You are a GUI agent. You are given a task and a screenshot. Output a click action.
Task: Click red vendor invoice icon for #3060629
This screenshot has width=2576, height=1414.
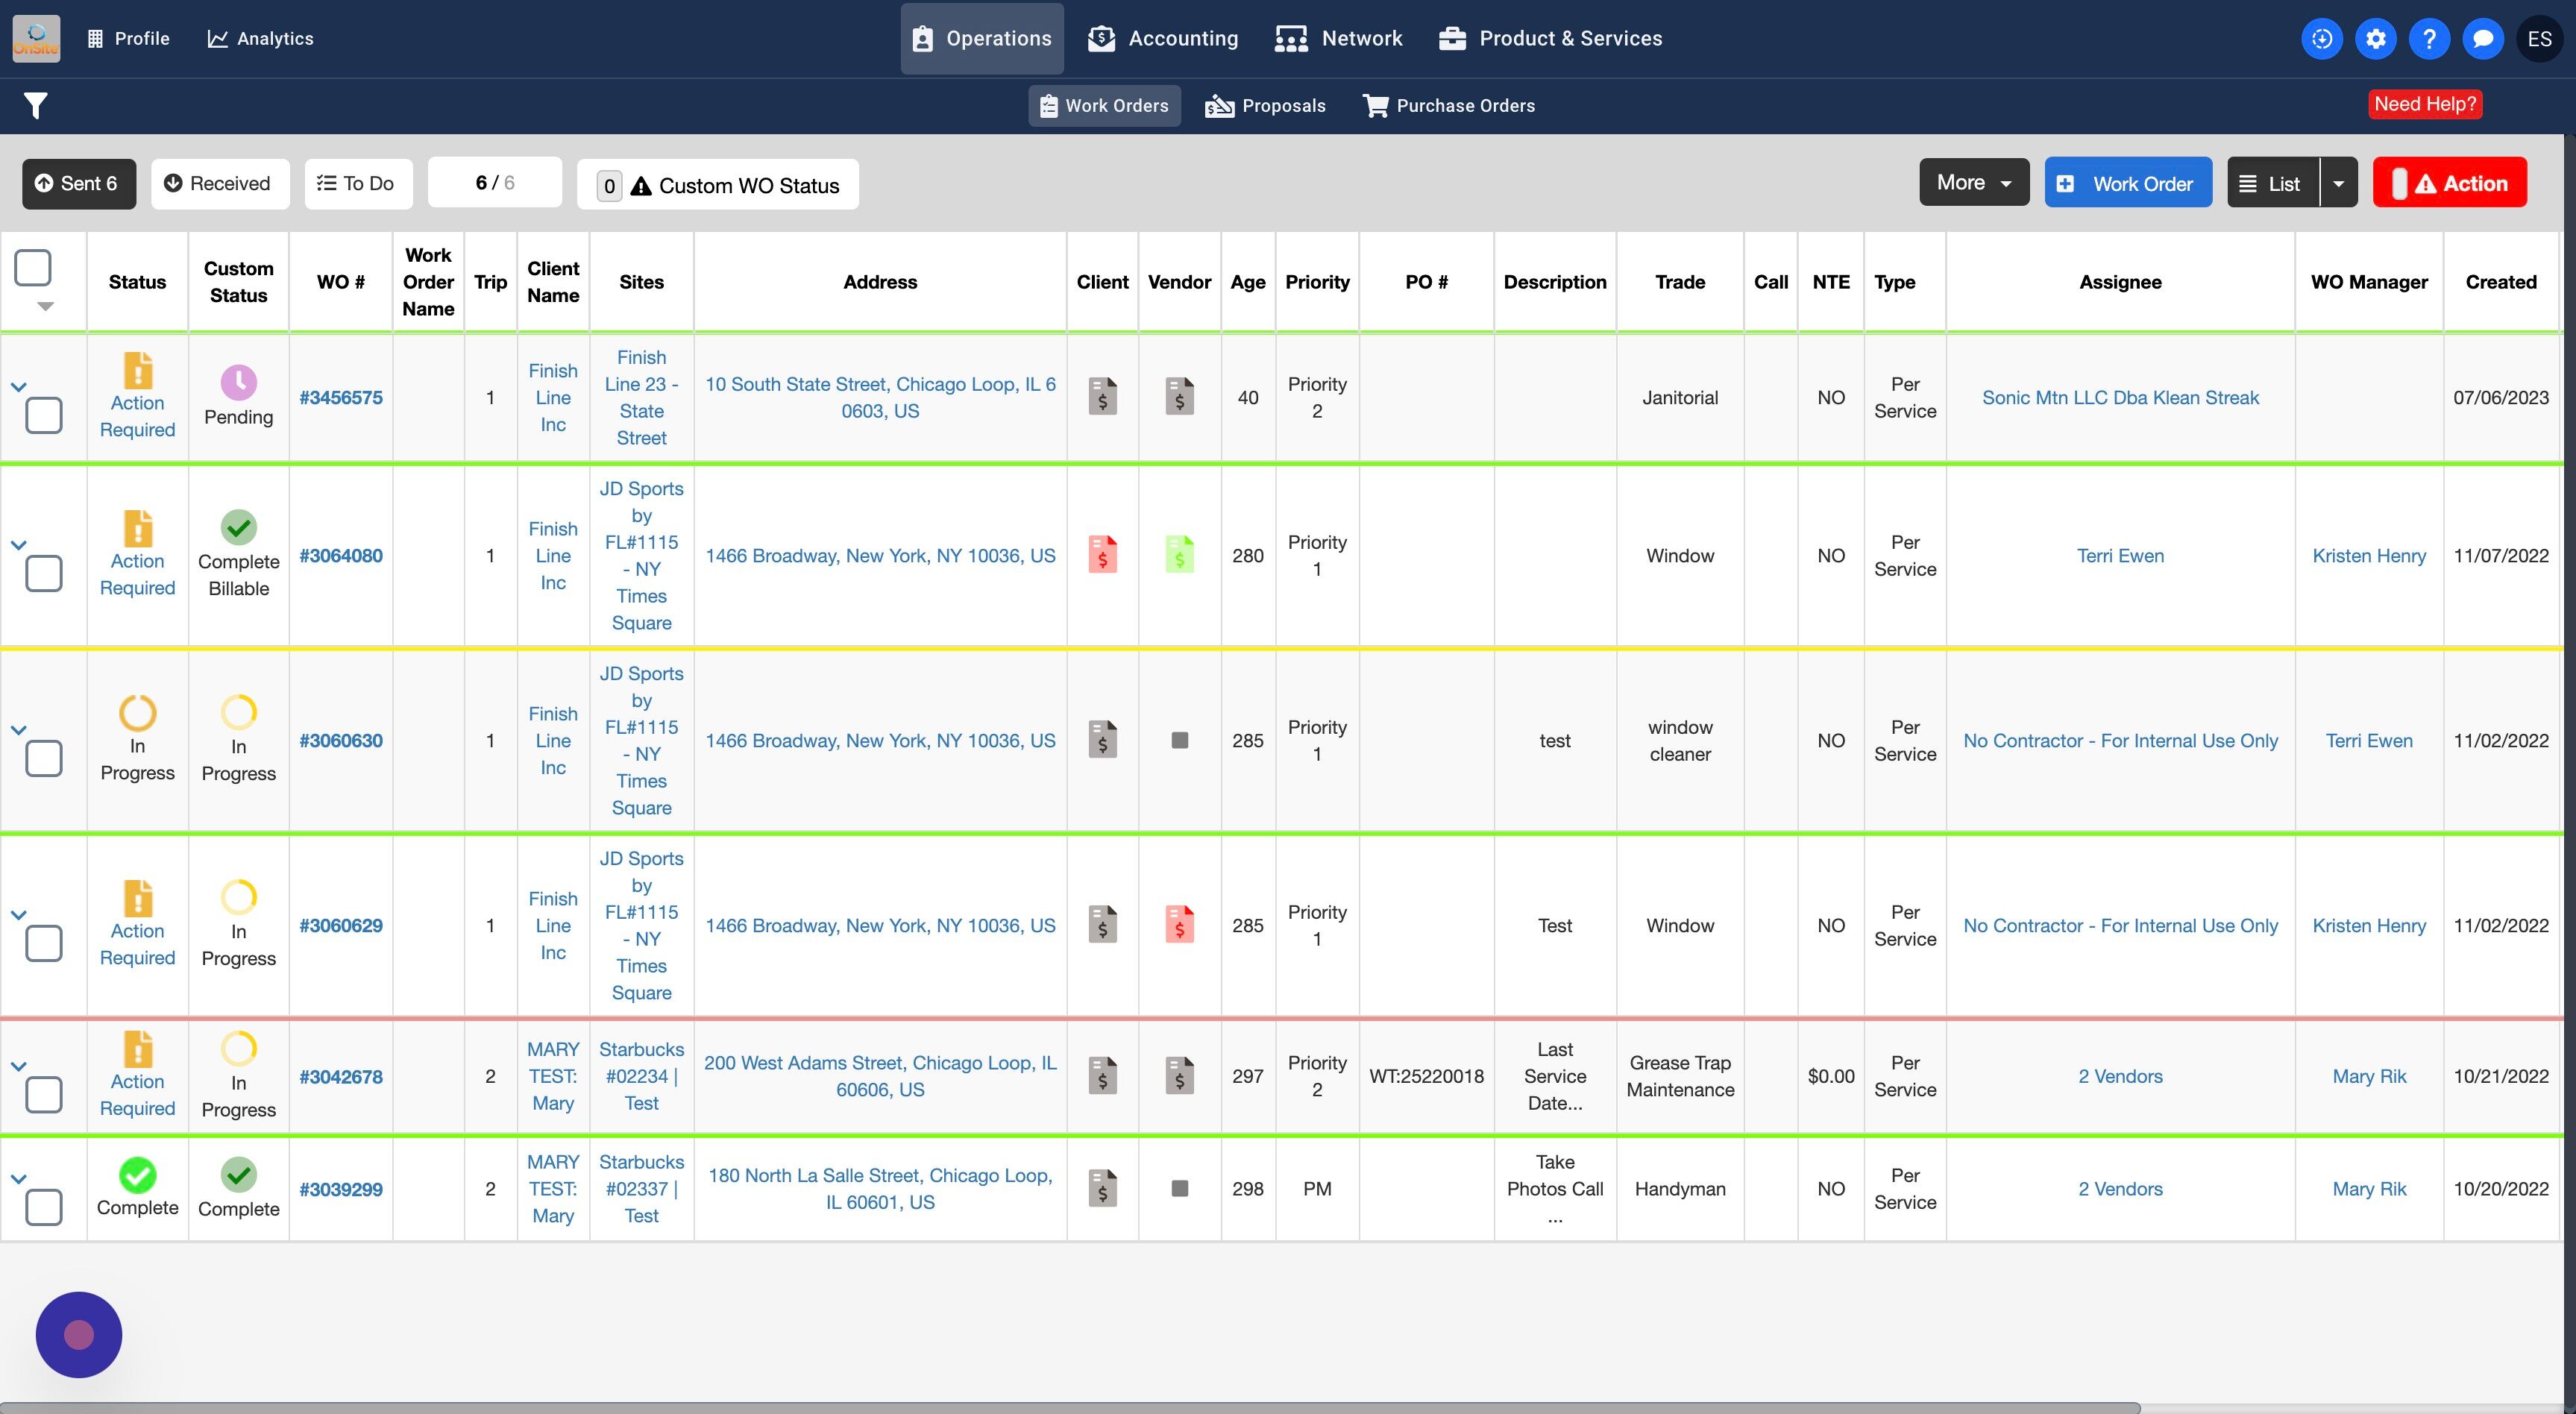pyautogui.click(x=1179, y=925)
